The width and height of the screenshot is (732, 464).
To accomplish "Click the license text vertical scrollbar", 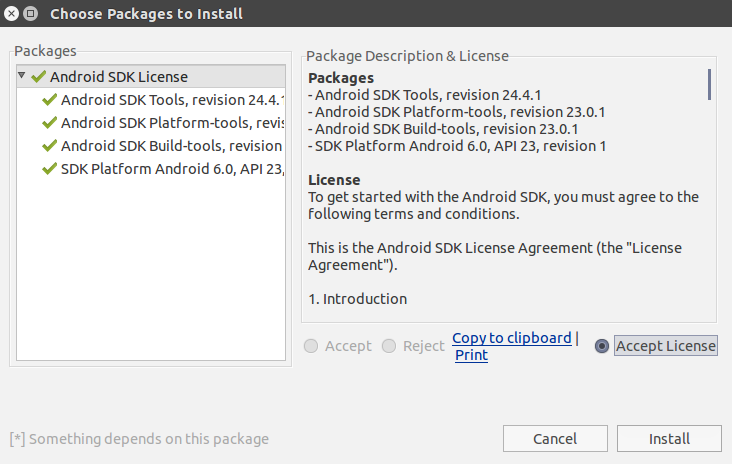I will [x=709, y=84].
